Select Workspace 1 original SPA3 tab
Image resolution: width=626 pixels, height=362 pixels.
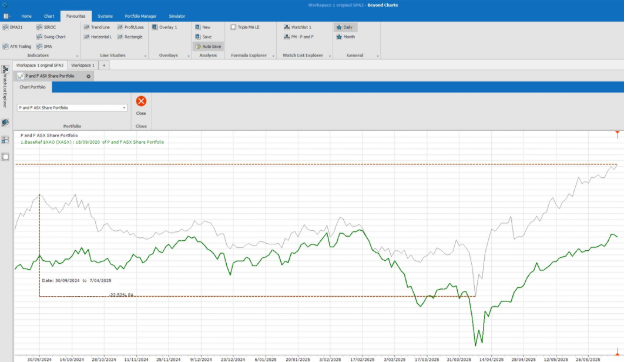(x=40, y=65)
